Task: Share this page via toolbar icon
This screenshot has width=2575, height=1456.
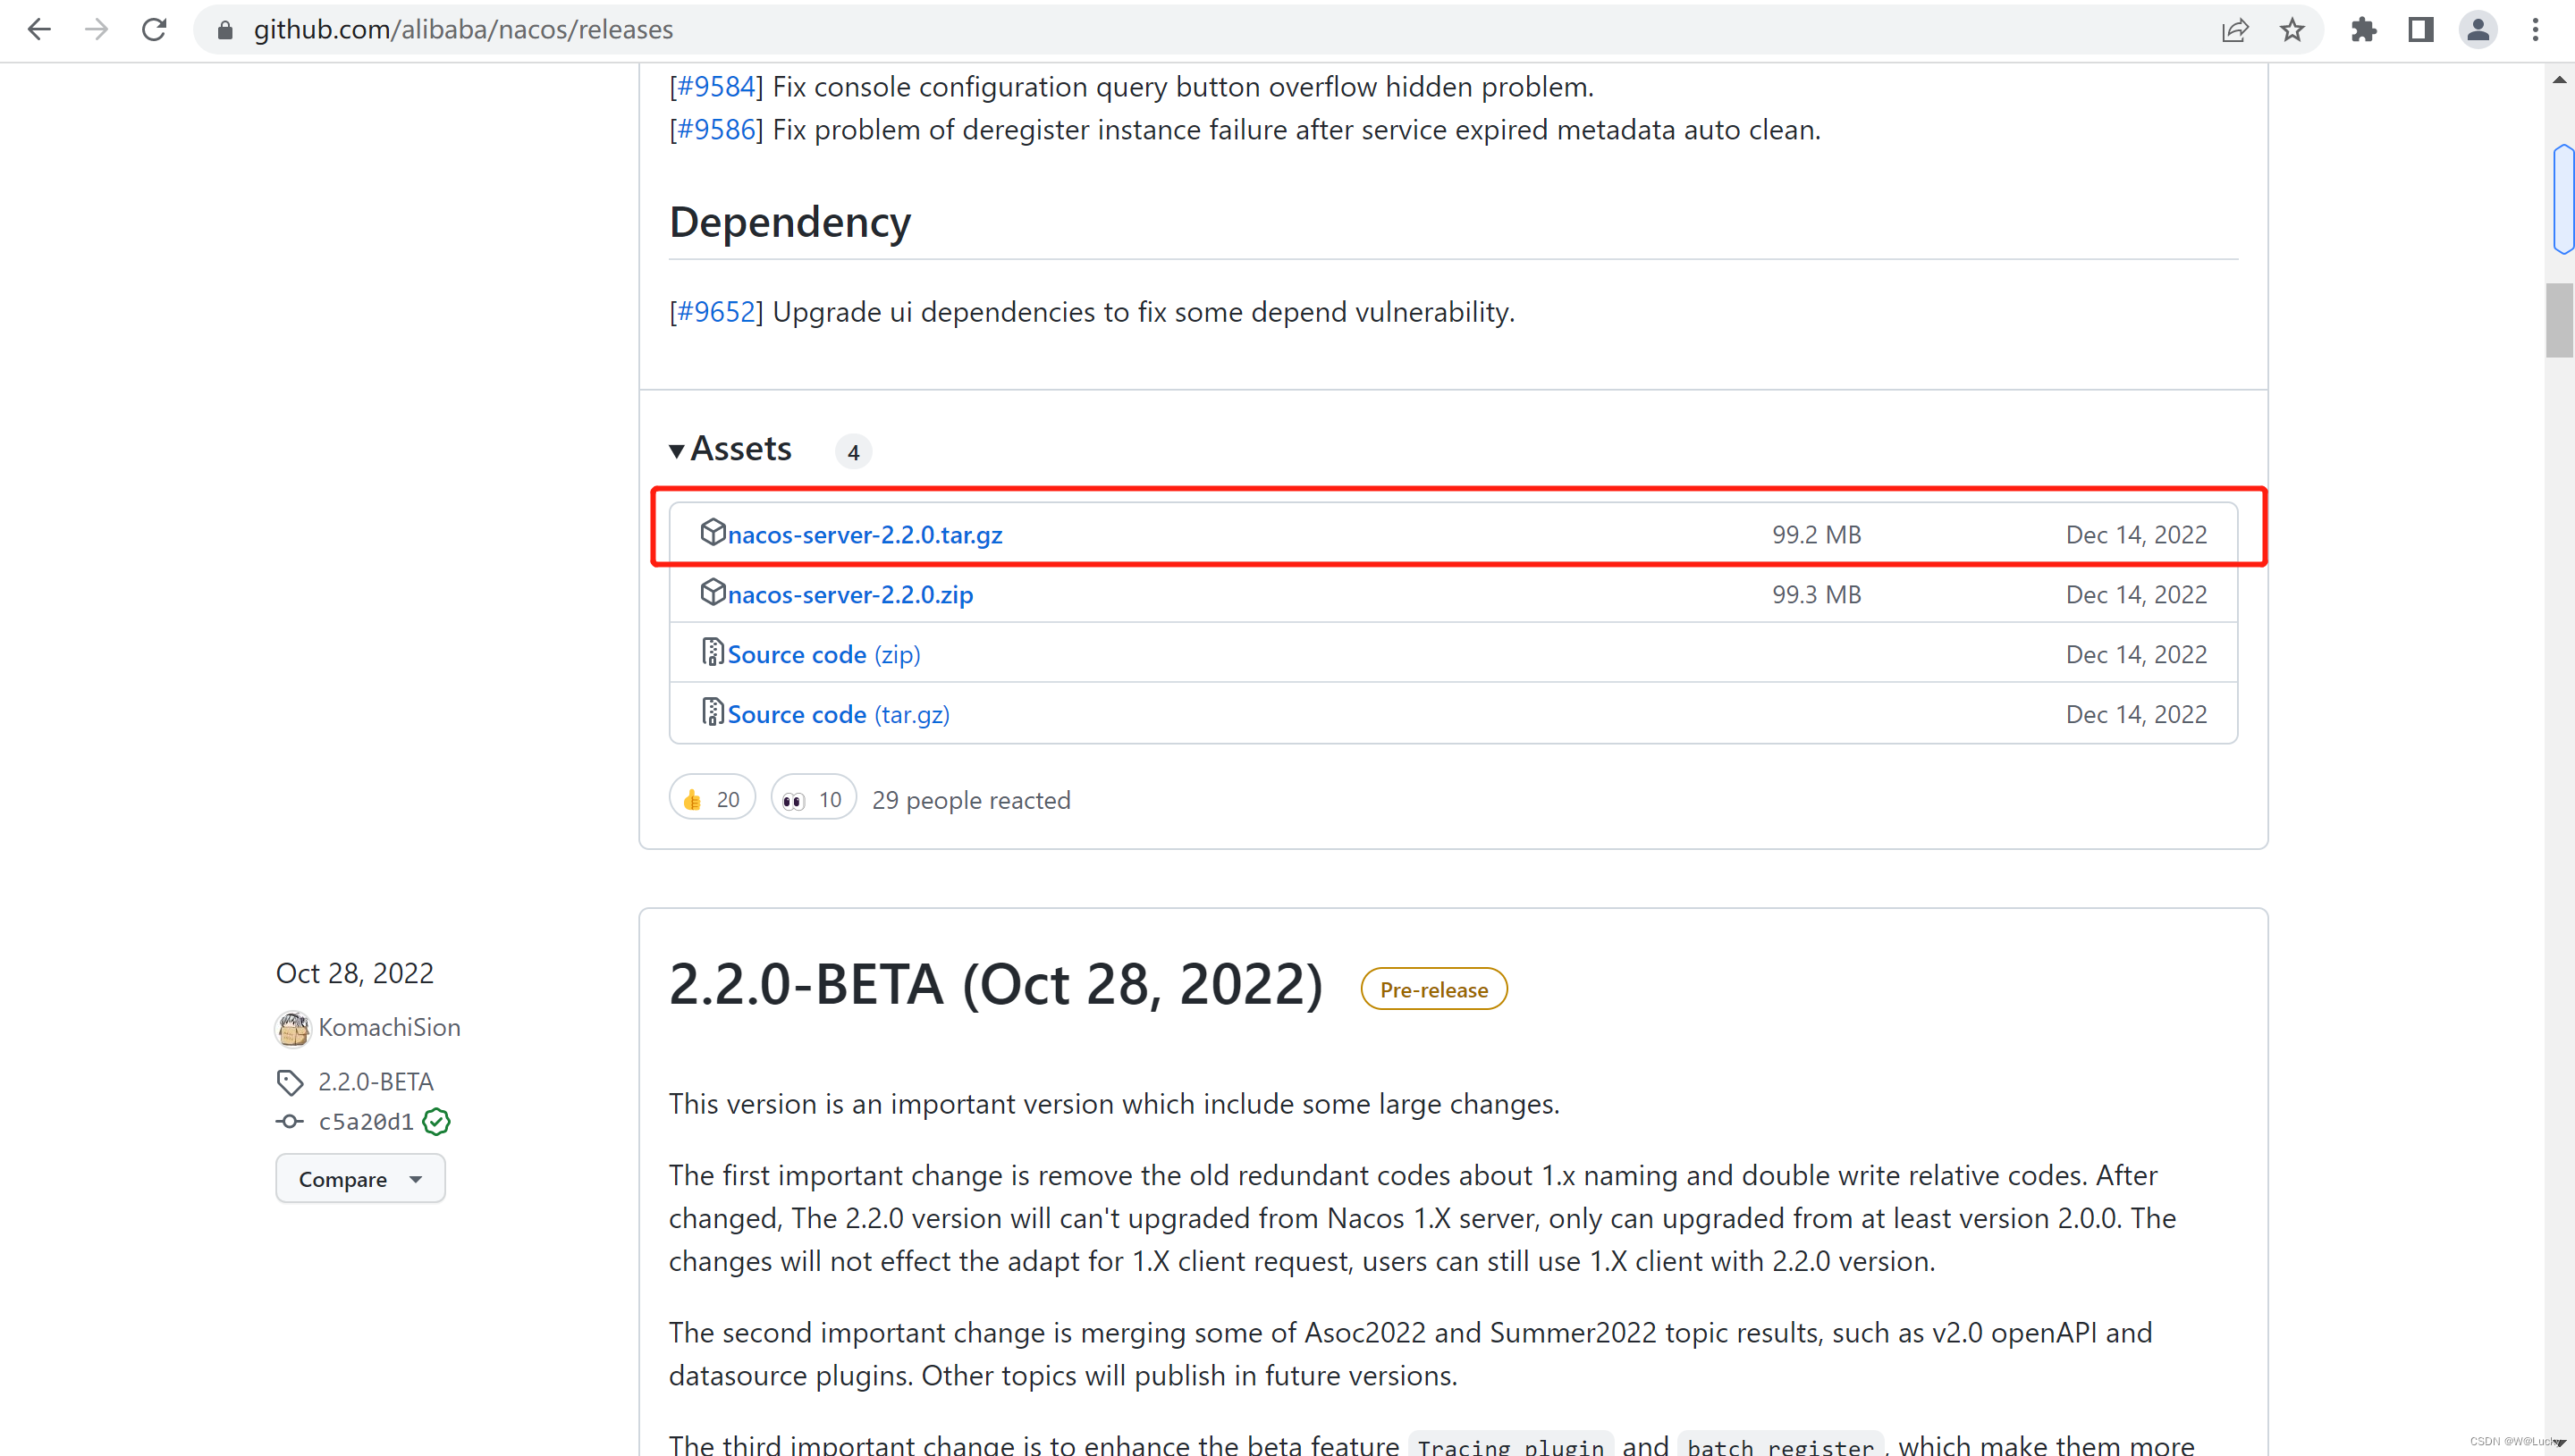Action: click(x=2234, y=31)
